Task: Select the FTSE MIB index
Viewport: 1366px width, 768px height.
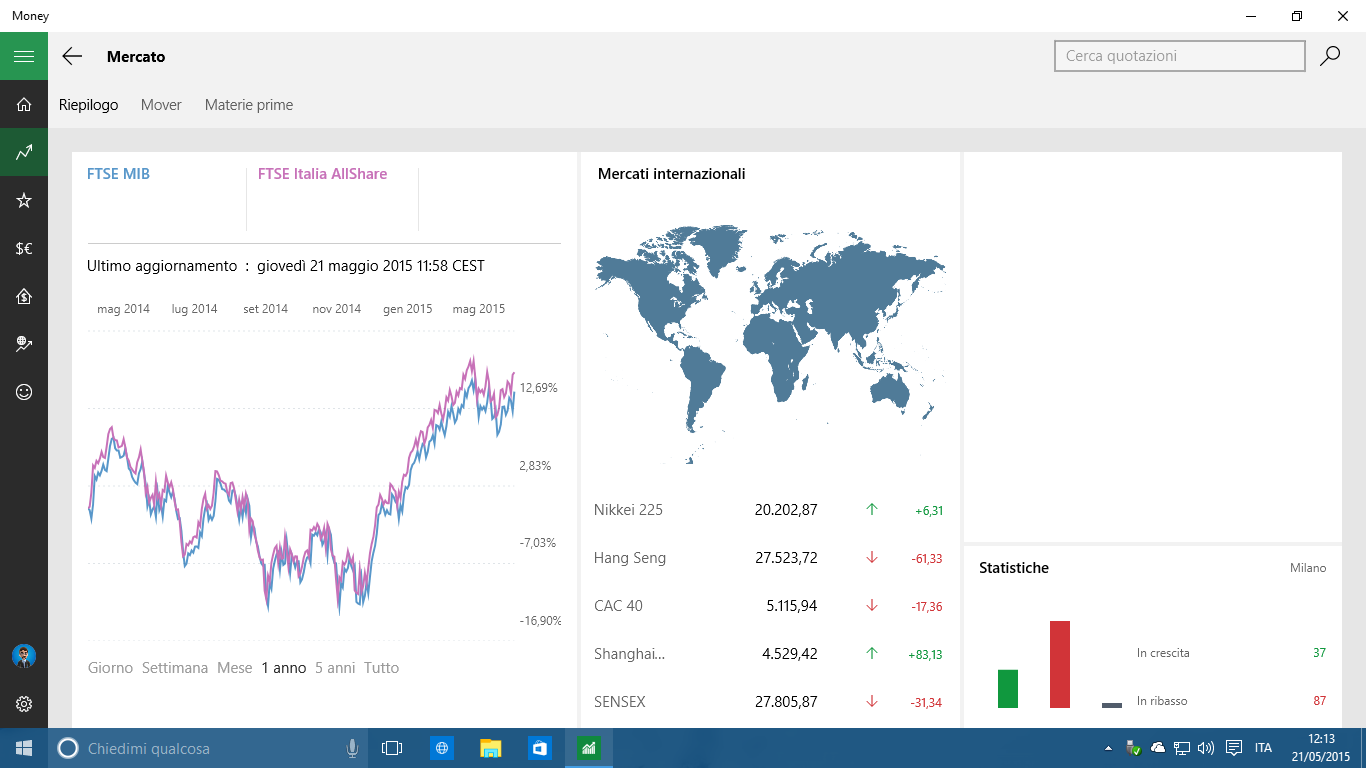Action: (118, 174)
